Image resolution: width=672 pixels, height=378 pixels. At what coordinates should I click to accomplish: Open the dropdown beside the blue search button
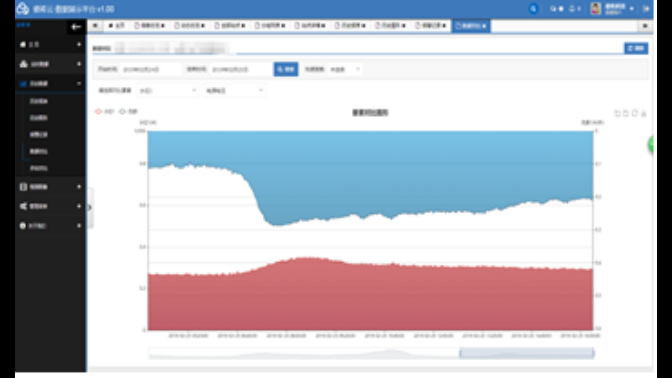pos(345,69)
